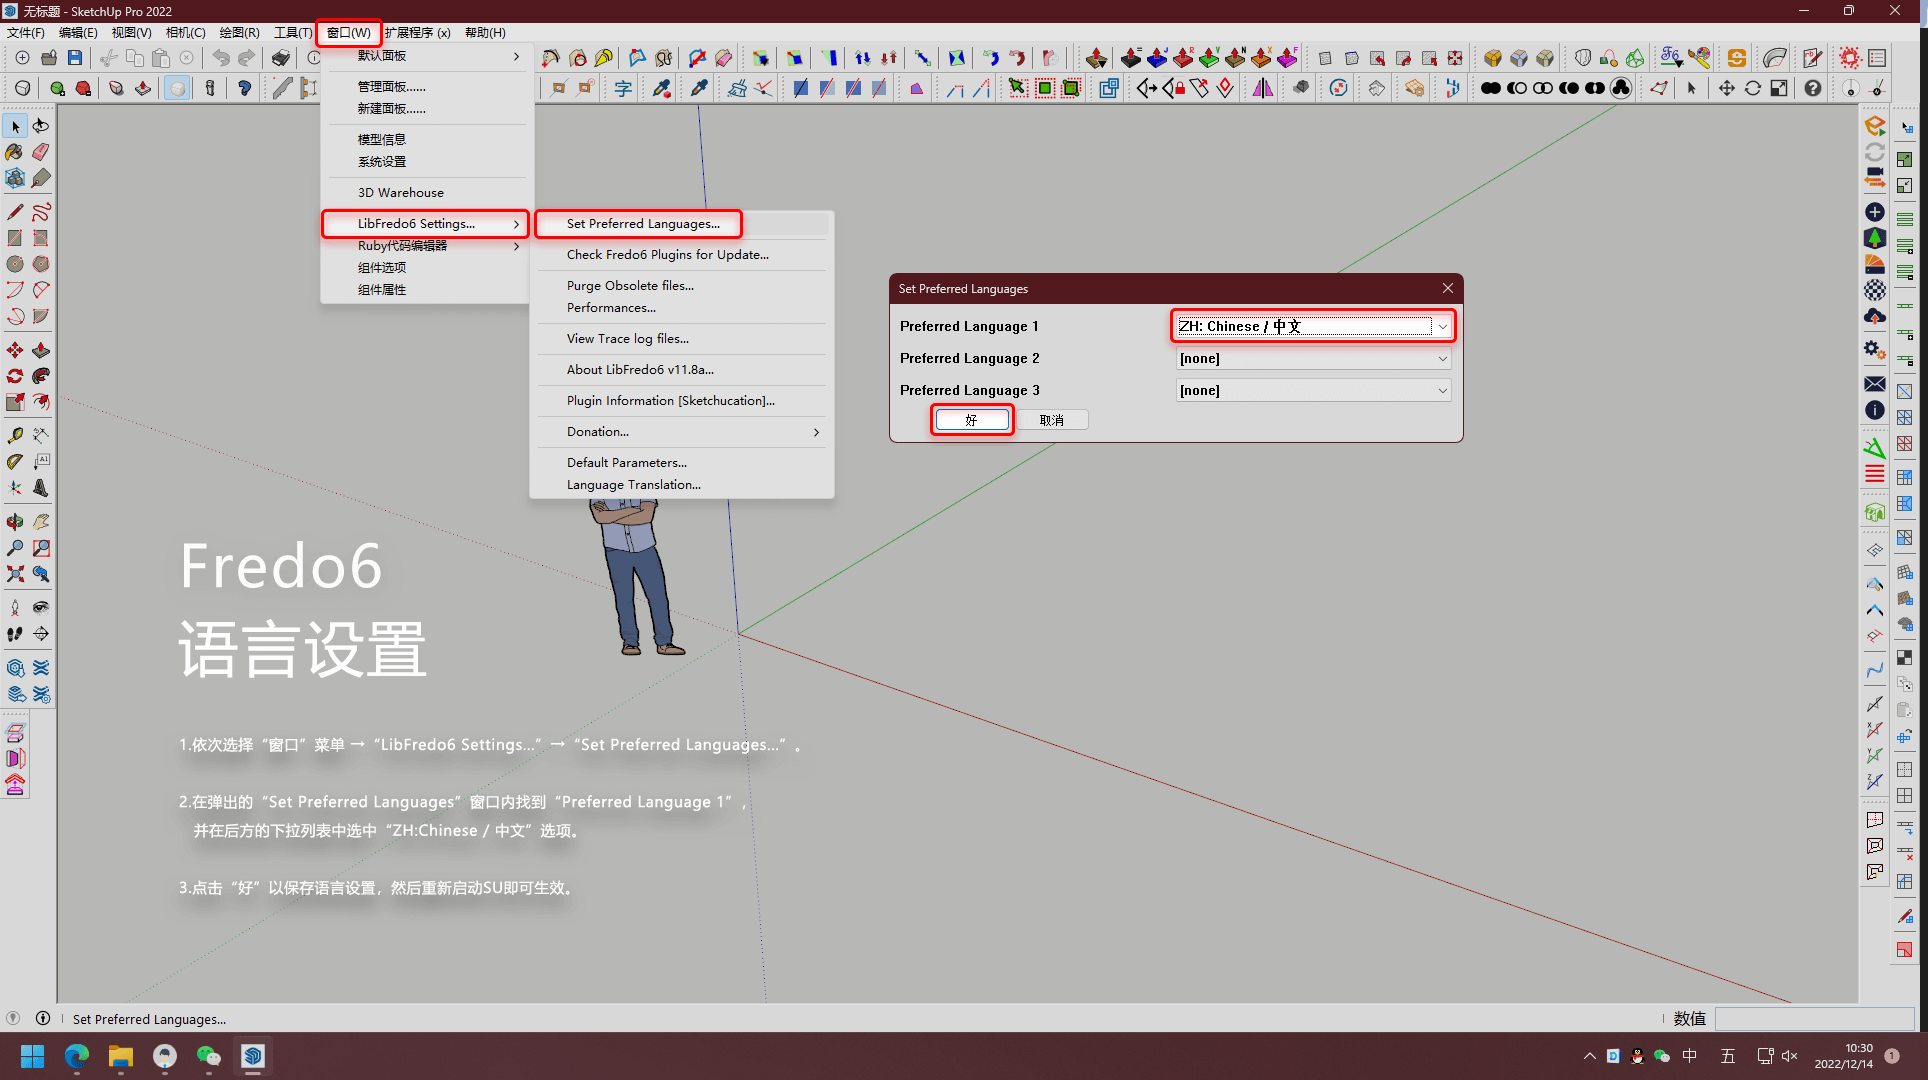
Task: Close the Set Preferred Languages dialog
Action: 1448,288
